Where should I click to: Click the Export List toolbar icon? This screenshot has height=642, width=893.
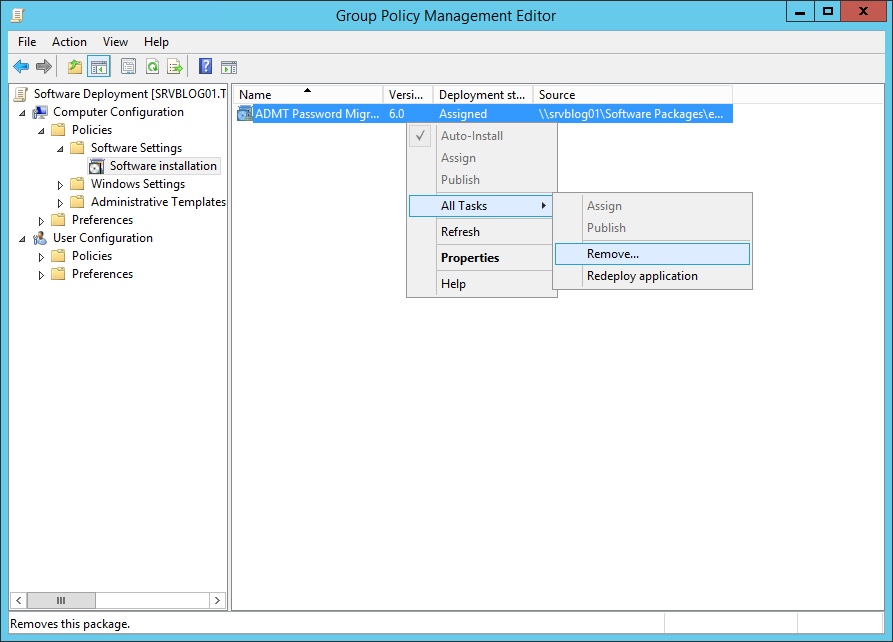[175, 66]
